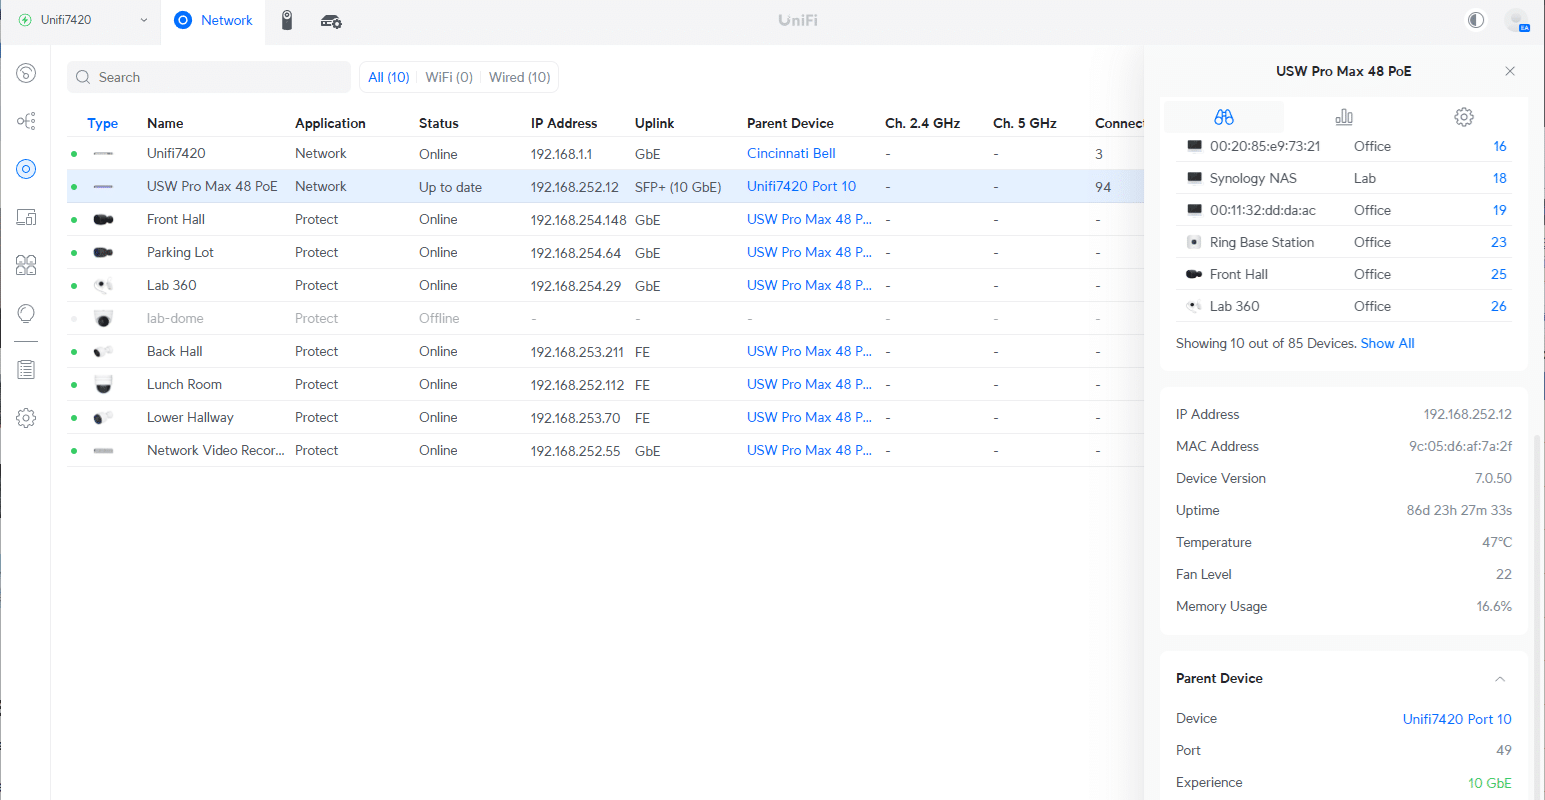Select the Unifi7420 device row
Viewport: 1545px width, 800px height.
(x=605, y=153)
